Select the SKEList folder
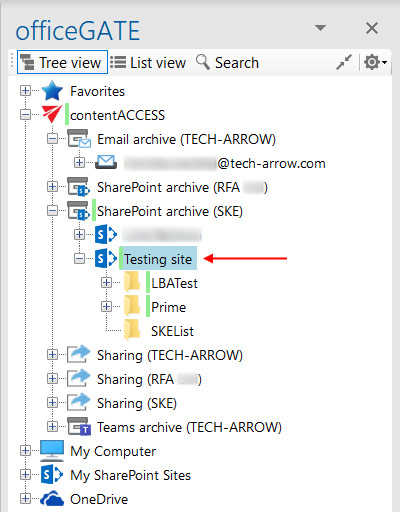The image size is (400, 512). [x=172, y=331]
